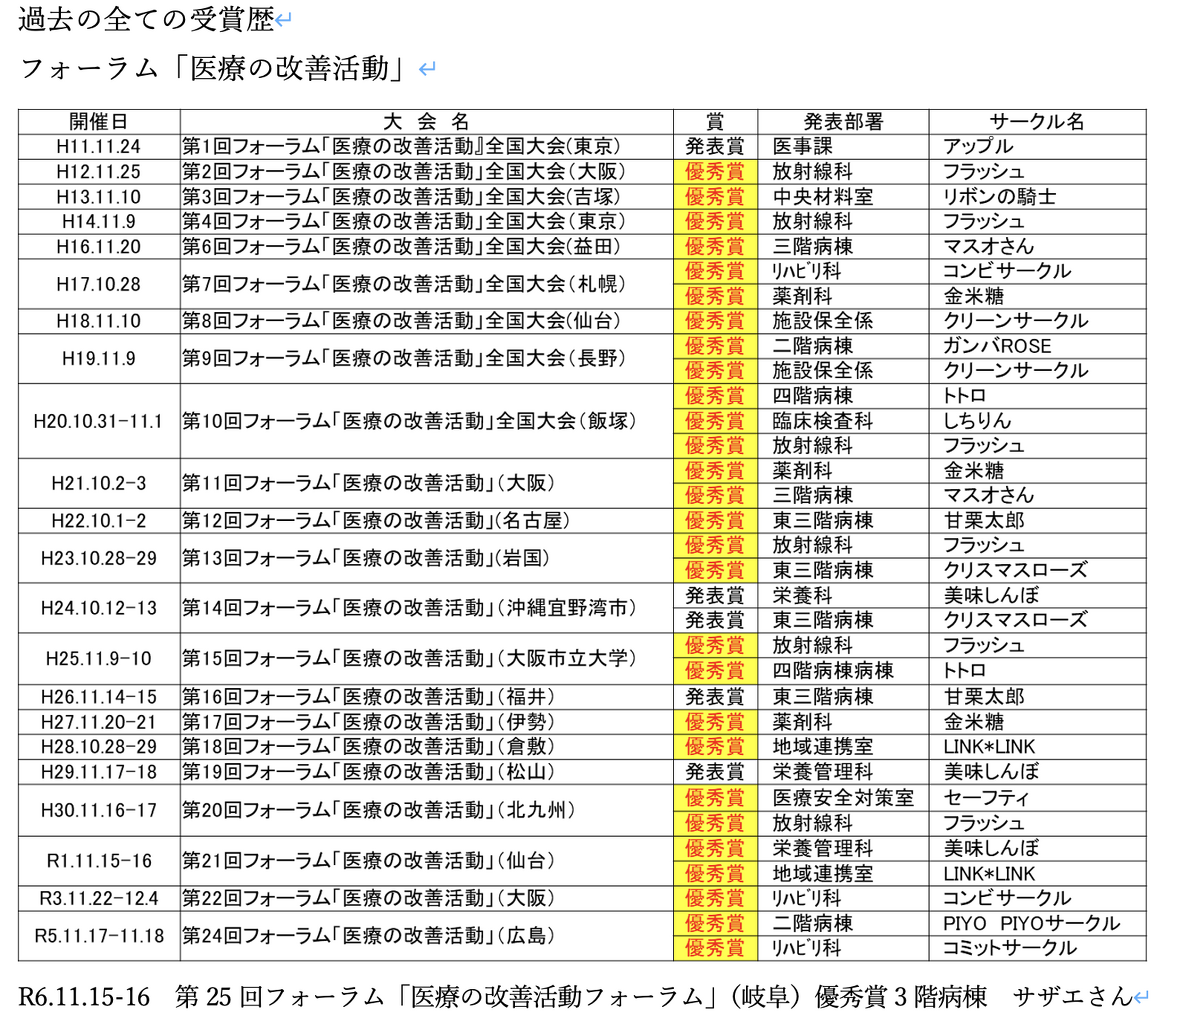1180x1027 pixels.
Task: Select the R3.11.22-12.4 date cell
Action: 98,898
